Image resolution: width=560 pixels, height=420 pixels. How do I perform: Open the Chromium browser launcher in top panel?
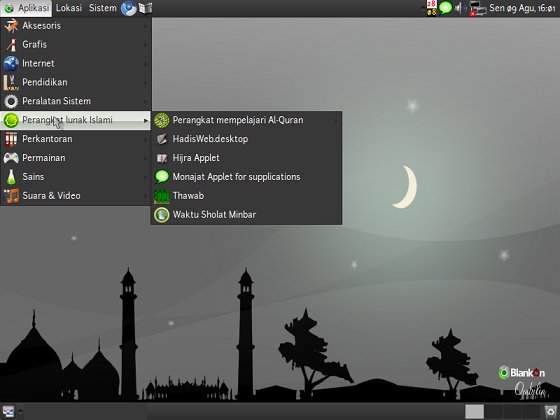129,8
